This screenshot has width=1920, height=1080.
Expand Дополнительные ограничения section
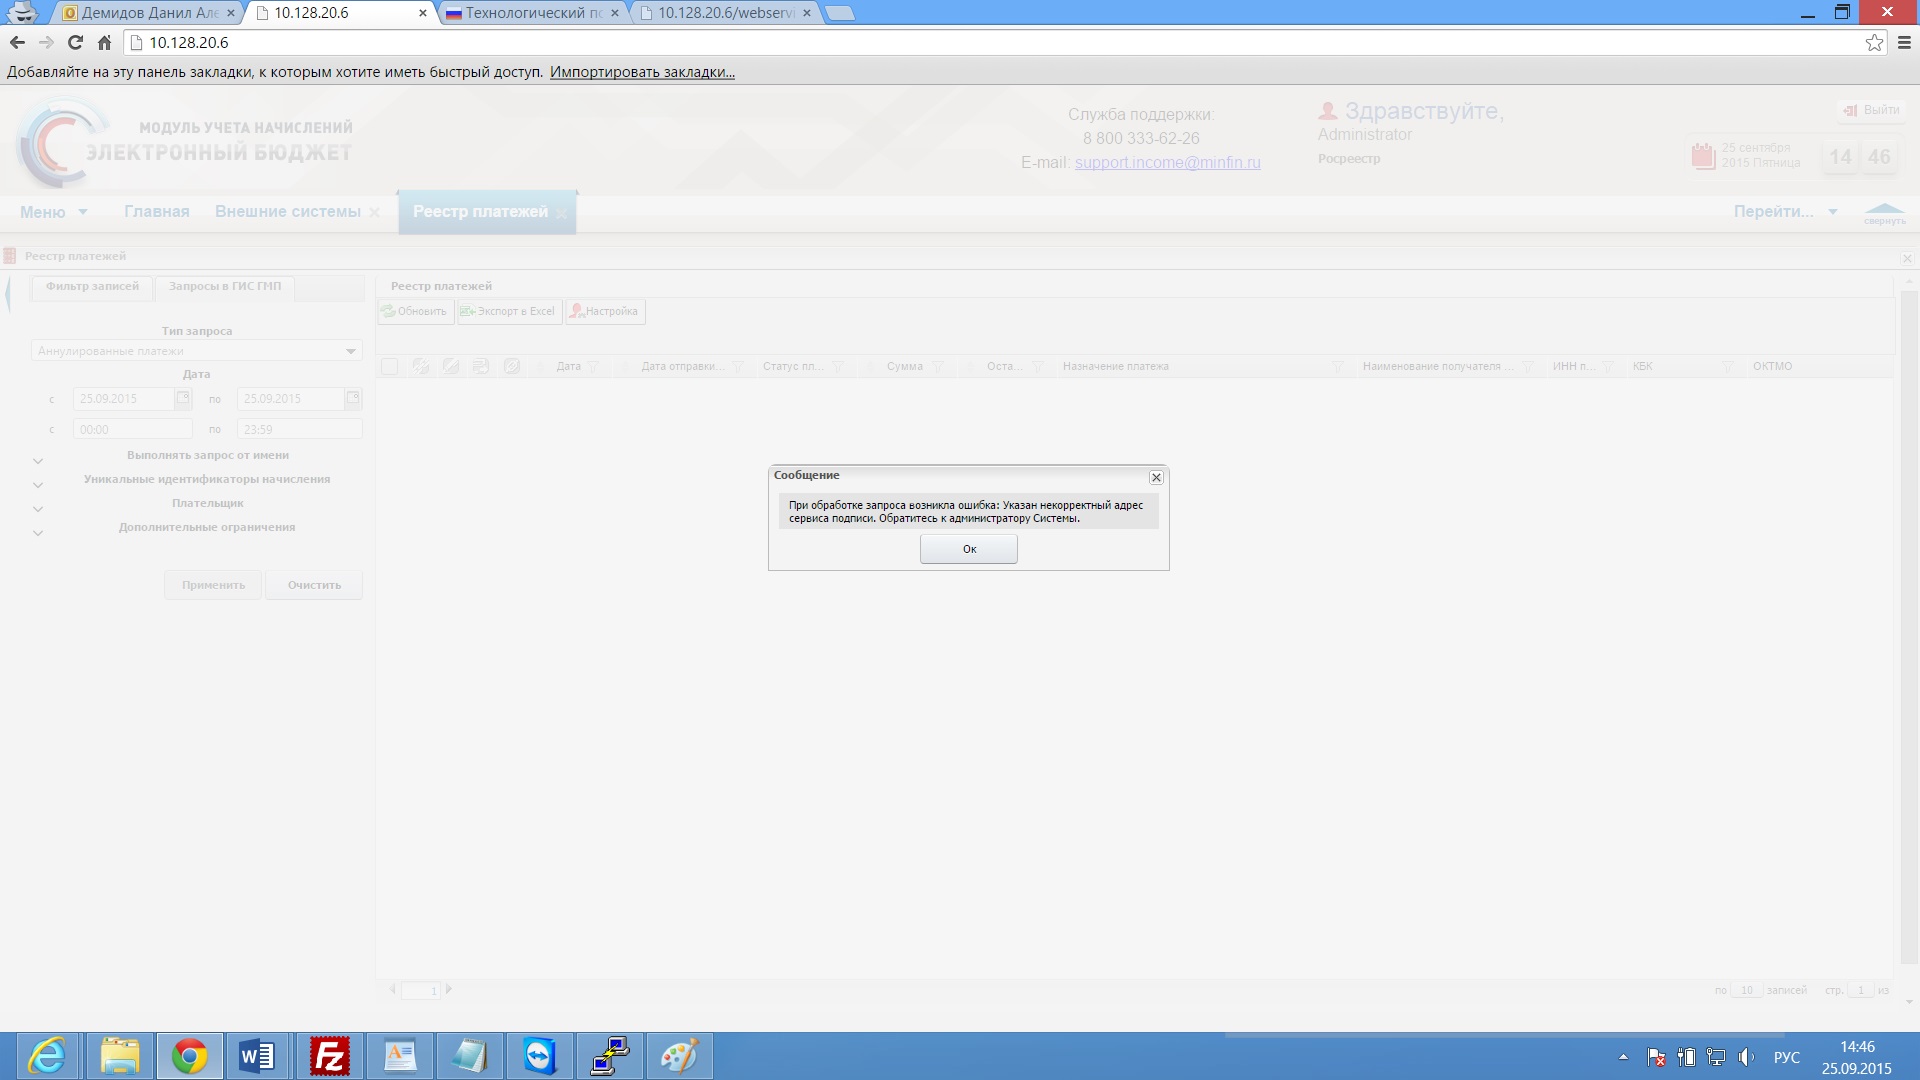point(38,533)
